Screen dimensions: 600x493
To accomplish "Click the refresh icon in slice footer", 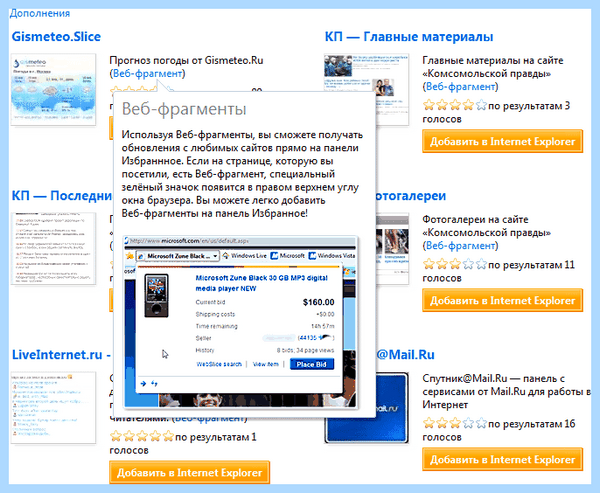I will click(154, 384).
